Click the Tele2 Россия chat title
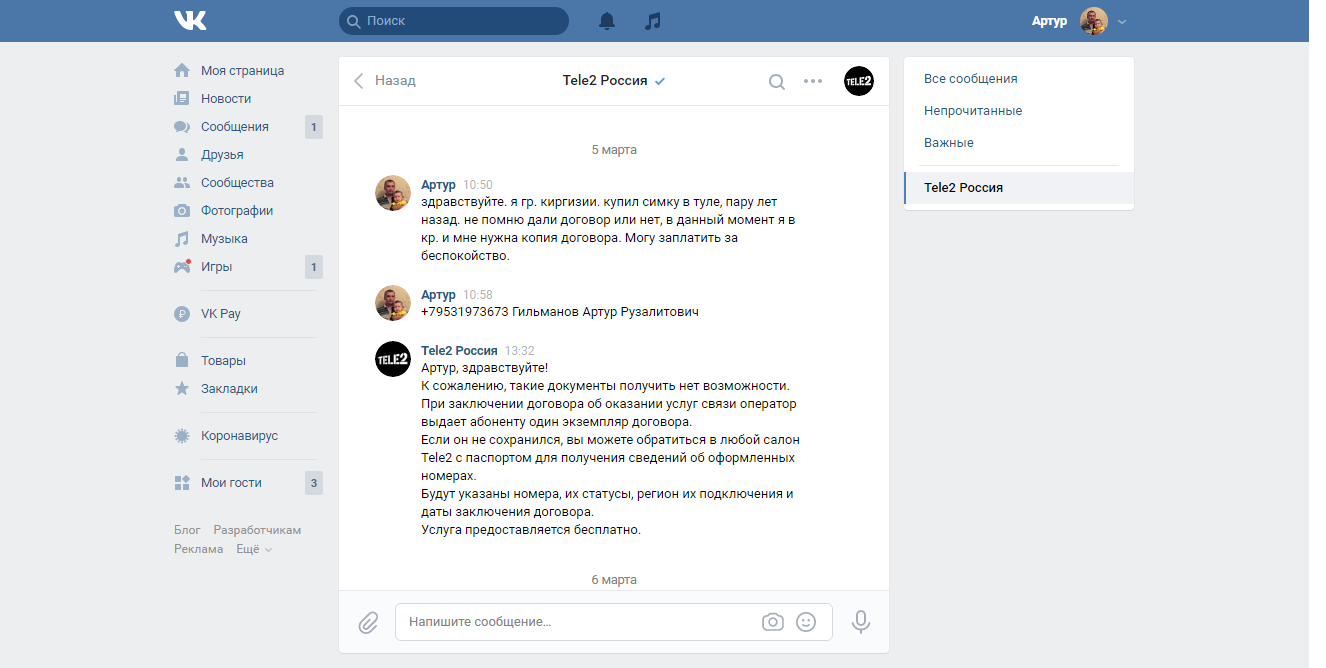 coord(605,81)
